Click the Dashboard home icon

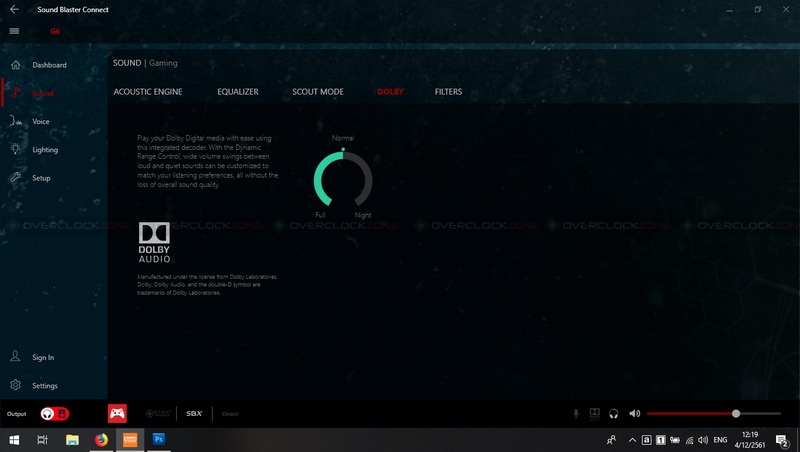16,65
